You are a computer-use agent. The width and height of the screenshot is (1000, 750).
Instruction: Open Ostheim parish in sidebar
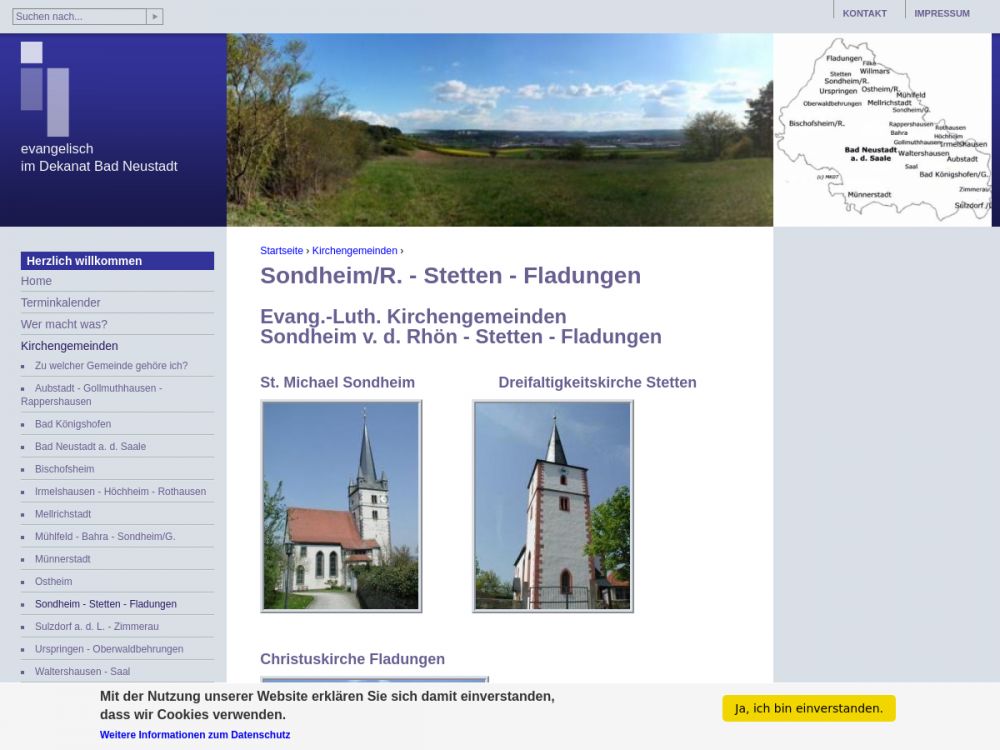[53, 582]
